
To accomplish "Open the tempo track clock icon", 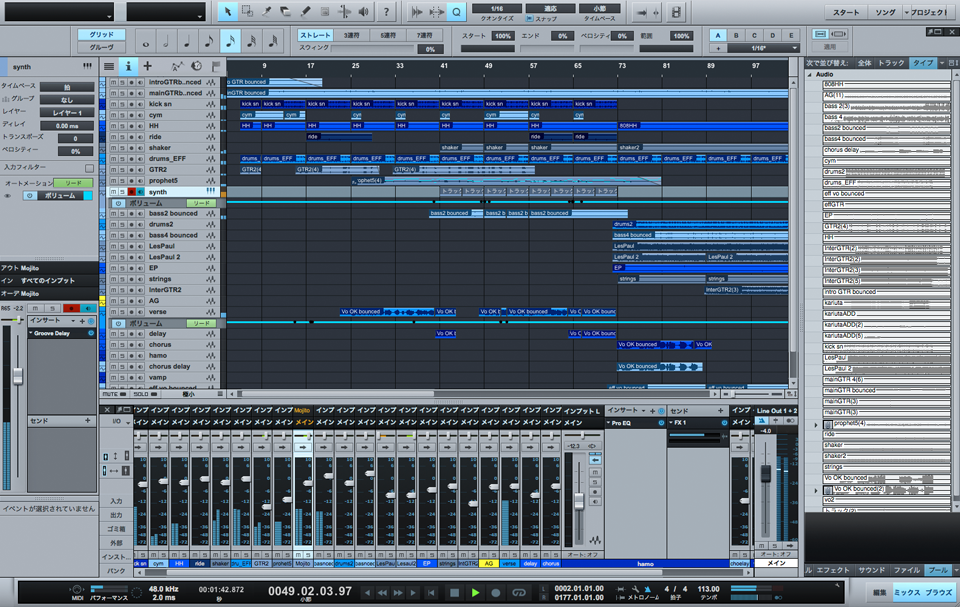I will coord(197,66).
